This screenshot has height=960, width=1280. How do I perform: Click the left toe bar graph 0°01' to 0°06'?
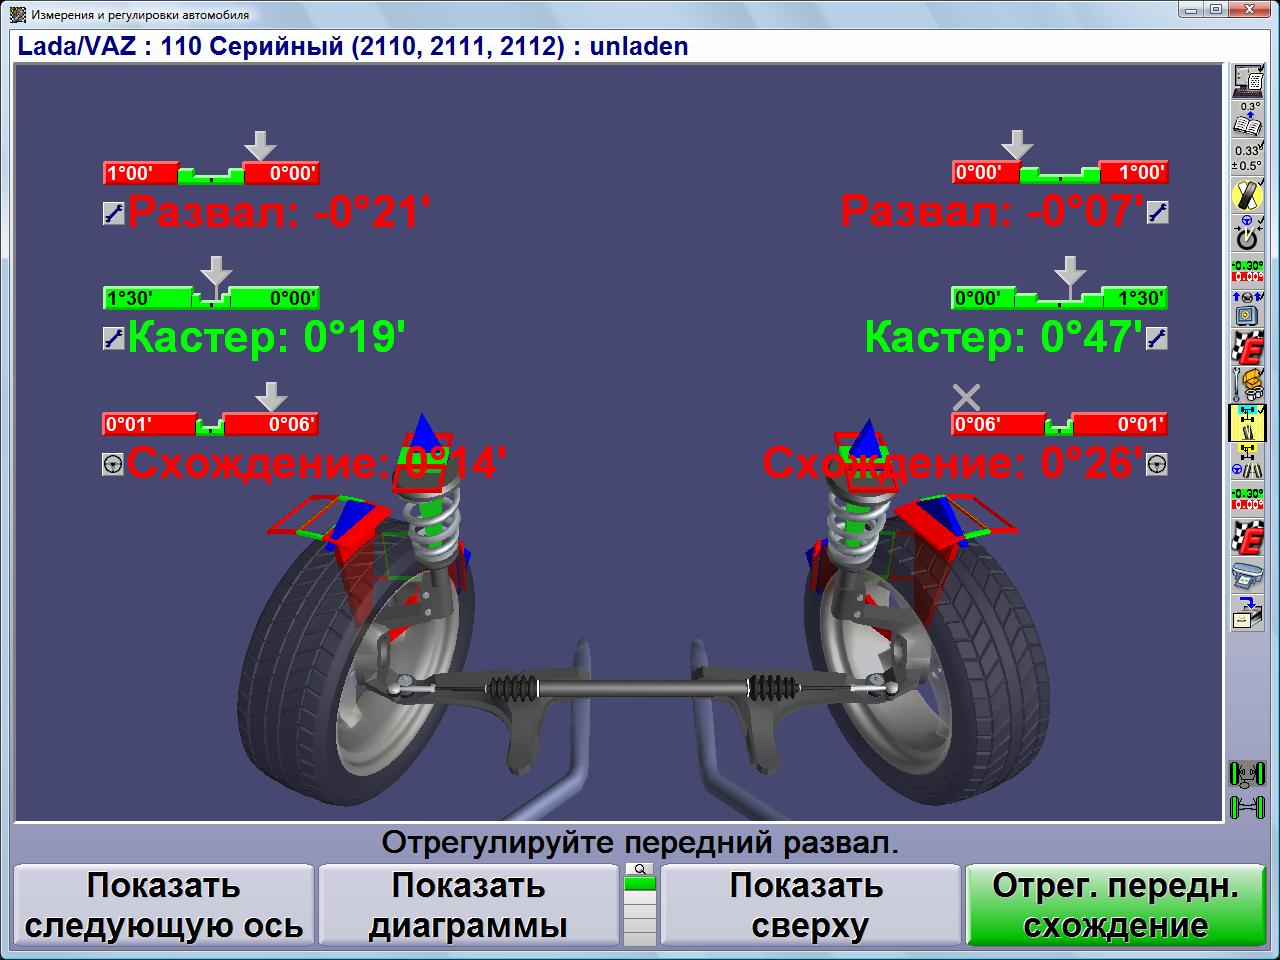click(x=211, y=424)
